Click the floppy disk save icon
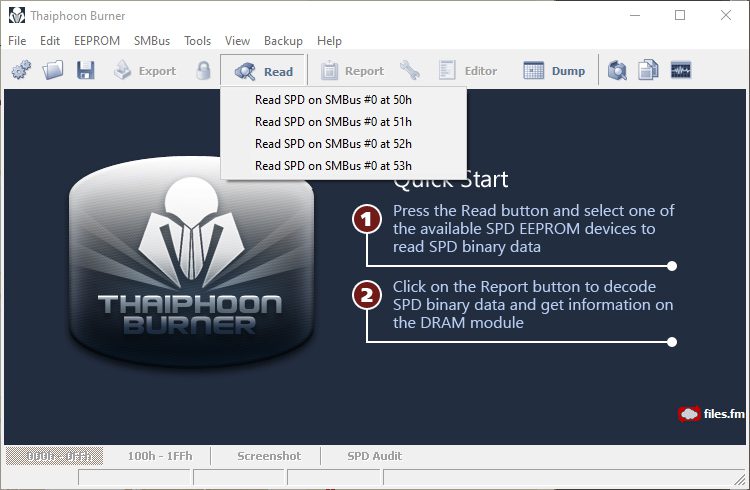This screenshot has width=750, height=490. click(x=85, y=71)
